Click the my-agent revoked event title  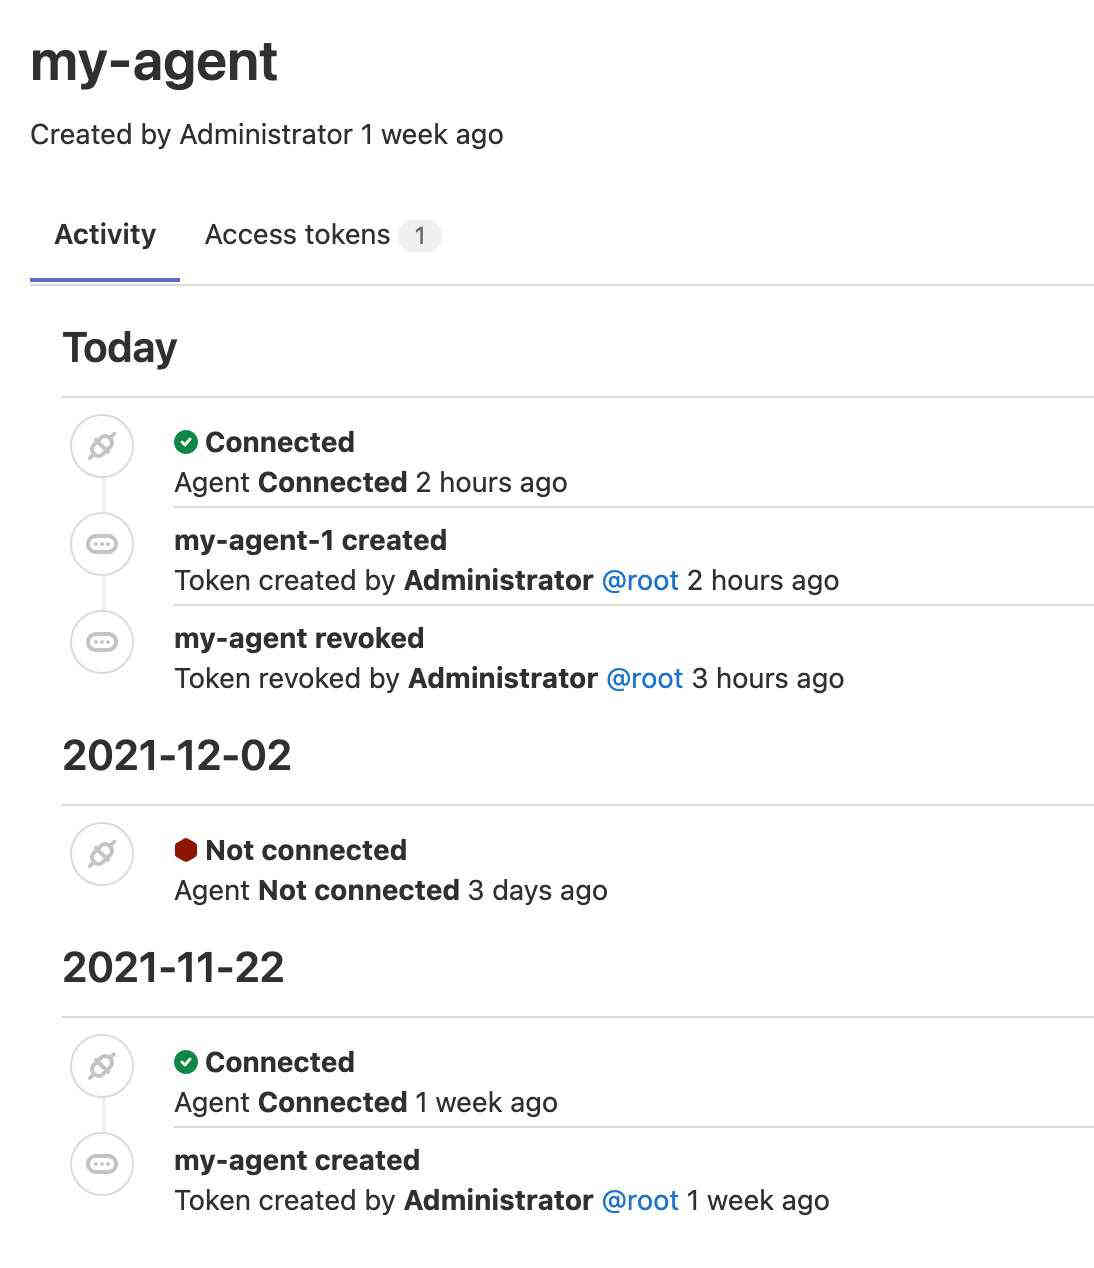[299, 638]
